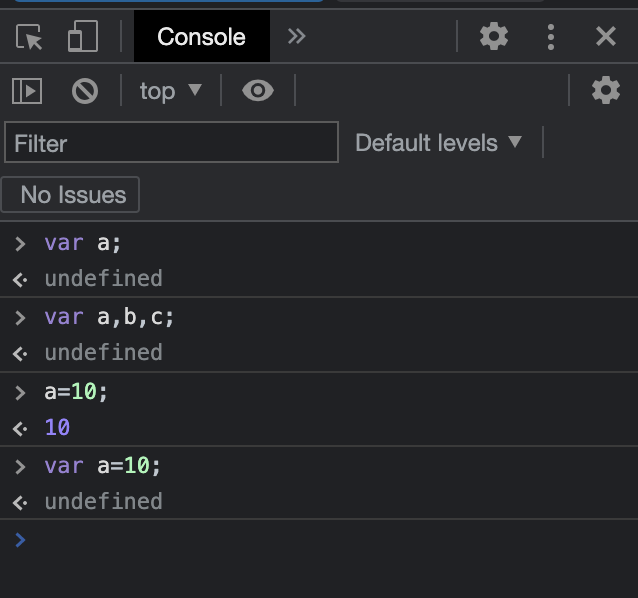
Task: Toggle the device toolbar icon
Action: click(x=81, y=38)
